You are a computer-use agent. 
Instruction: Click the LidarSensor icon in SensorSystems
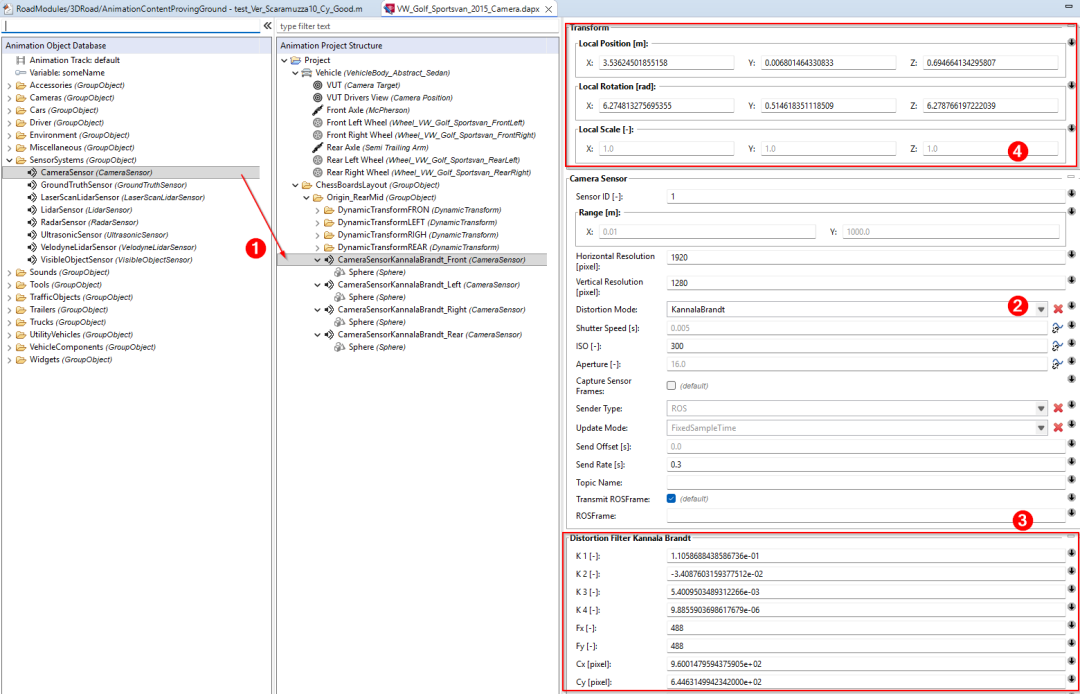pos(32,210)
